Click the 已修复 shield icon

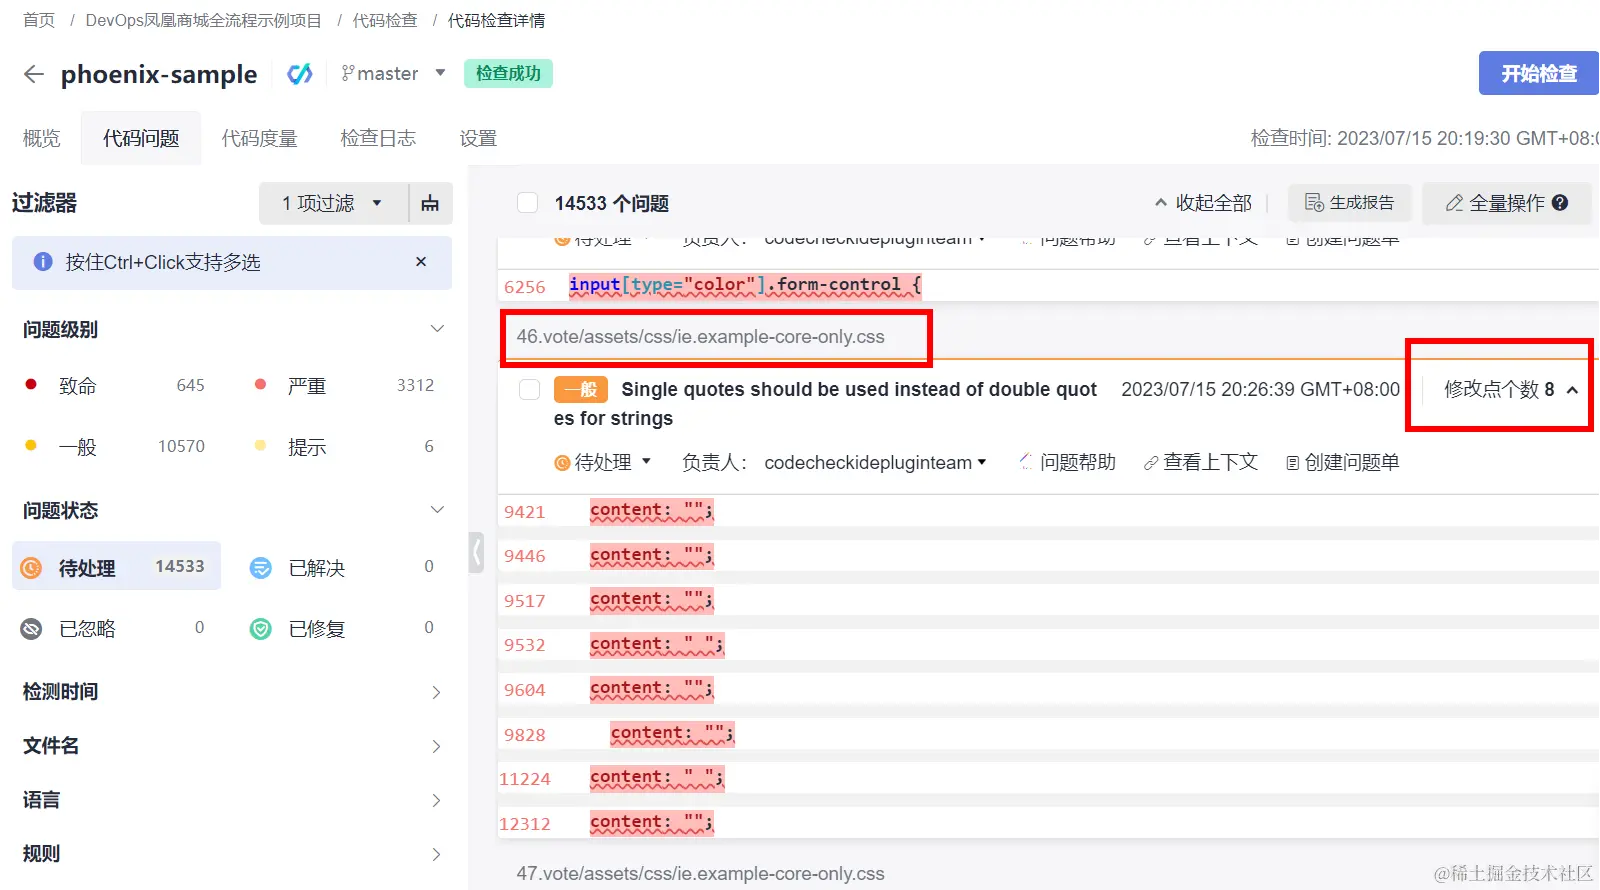point(260,629)
